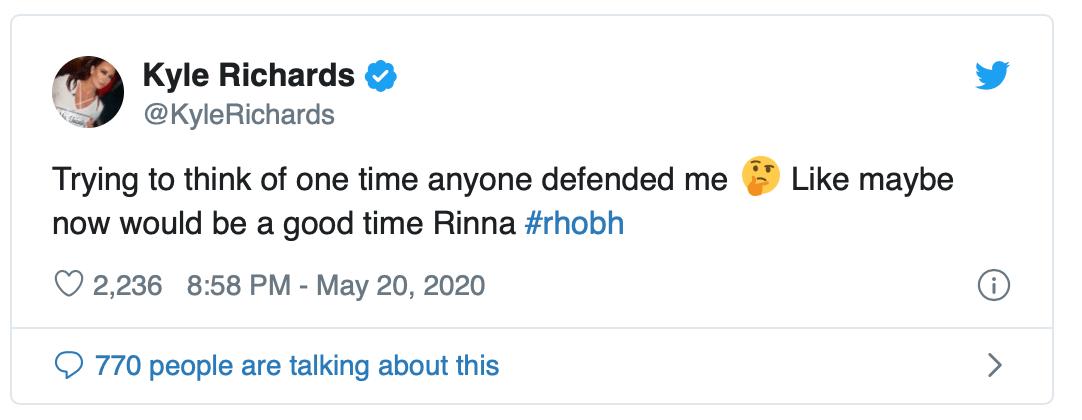Open the #rhobh hashtag
Viewport: 1082px width, 420px height.
point(574,223)
